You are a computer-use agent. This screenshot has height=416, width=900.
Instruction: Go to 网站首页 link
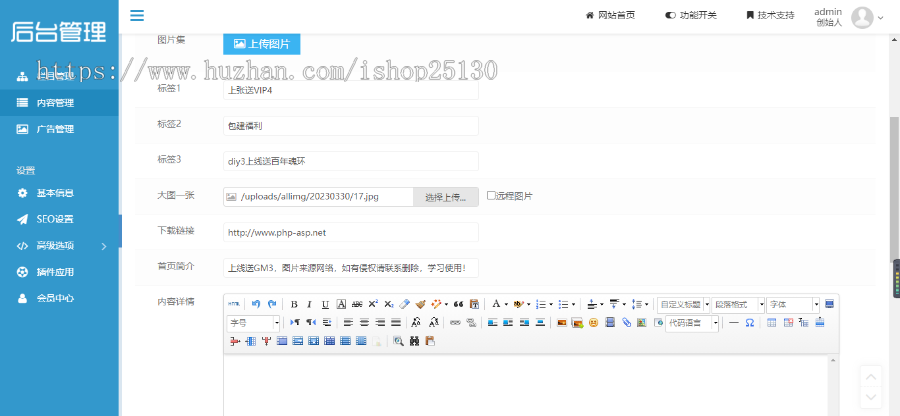[x=610, y=15]
